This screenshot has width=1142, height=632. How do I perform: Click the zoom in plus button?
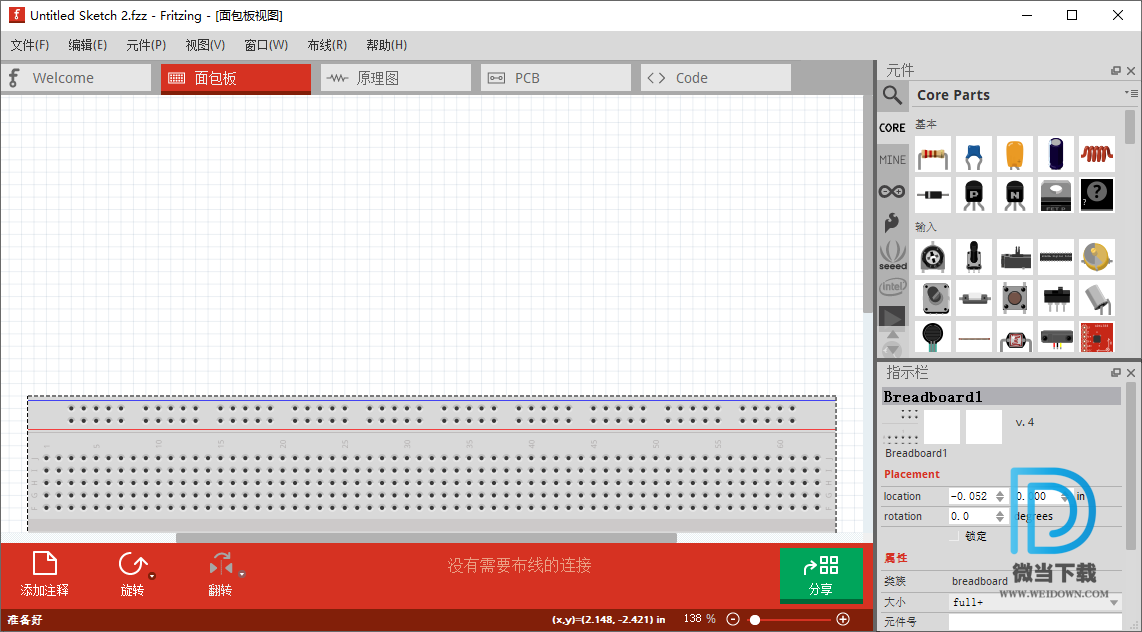tap(843, 620)
